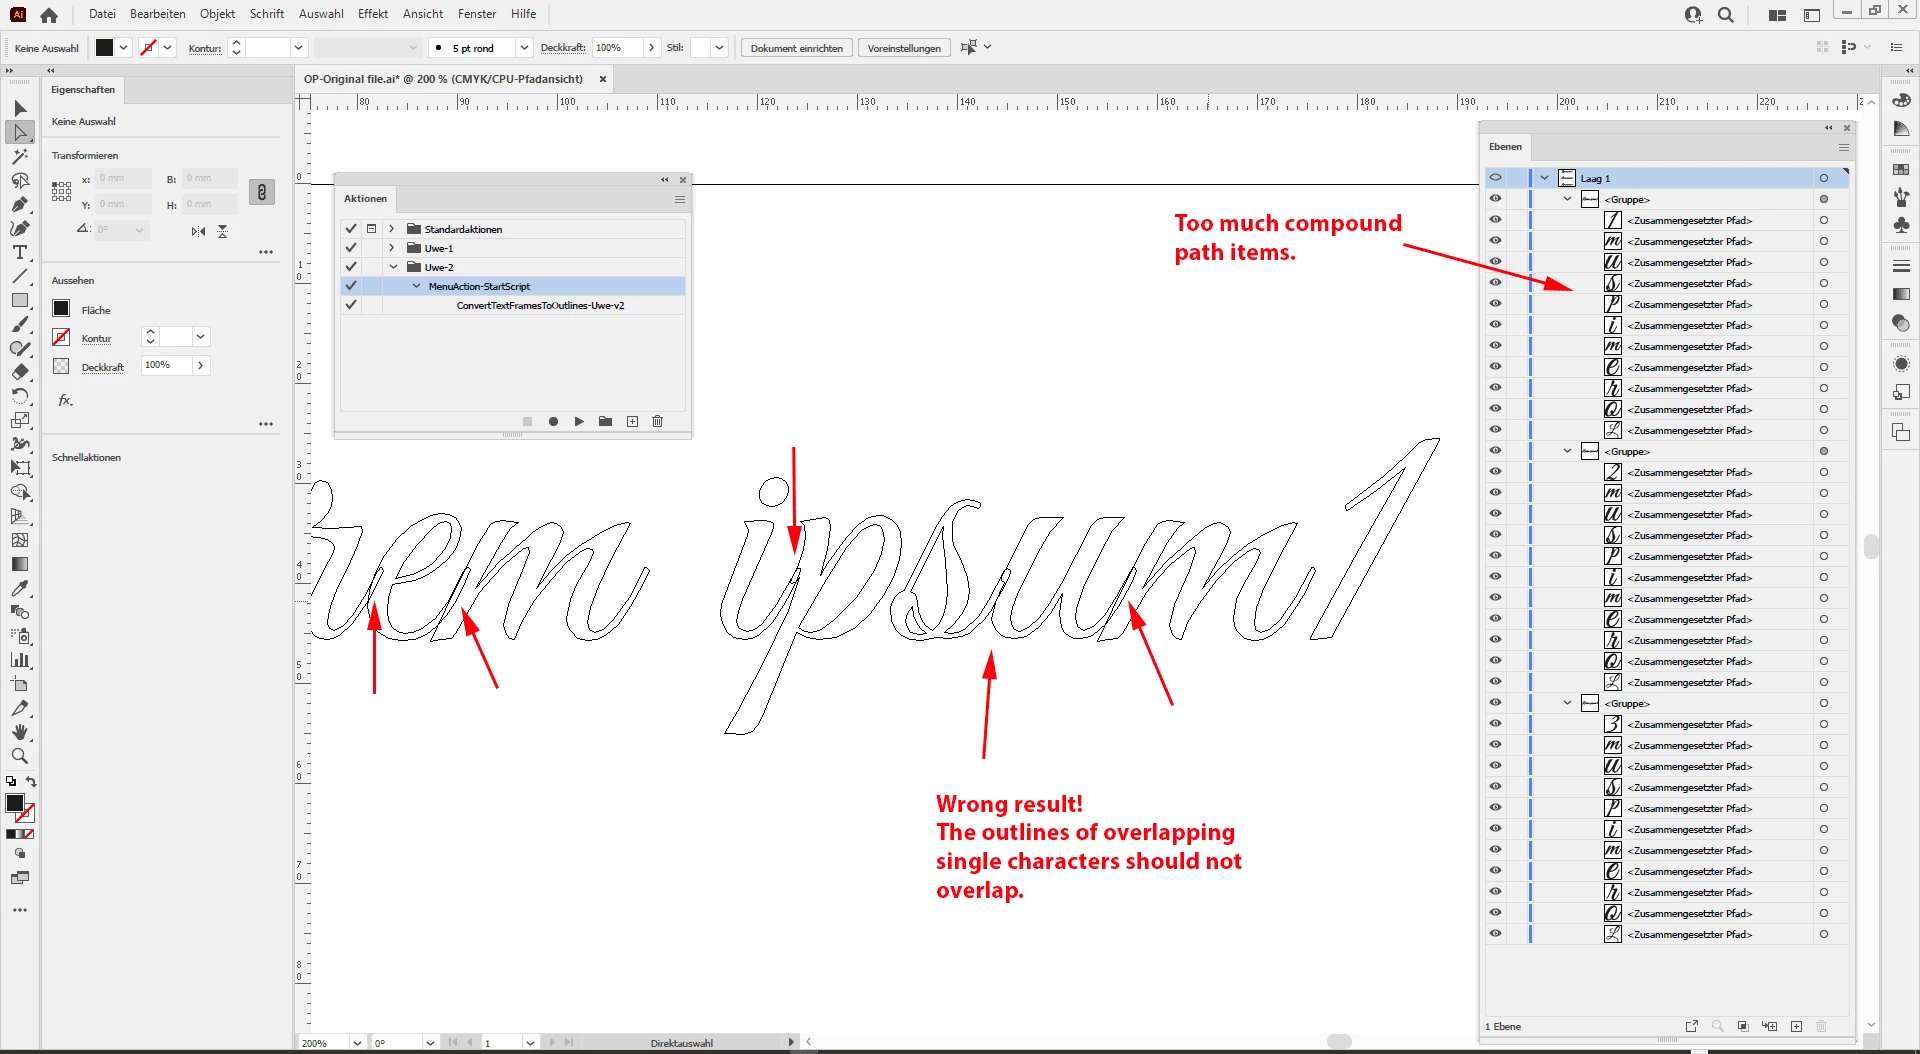Collapse the Uwe-2 action set

[x=393, y=267]
